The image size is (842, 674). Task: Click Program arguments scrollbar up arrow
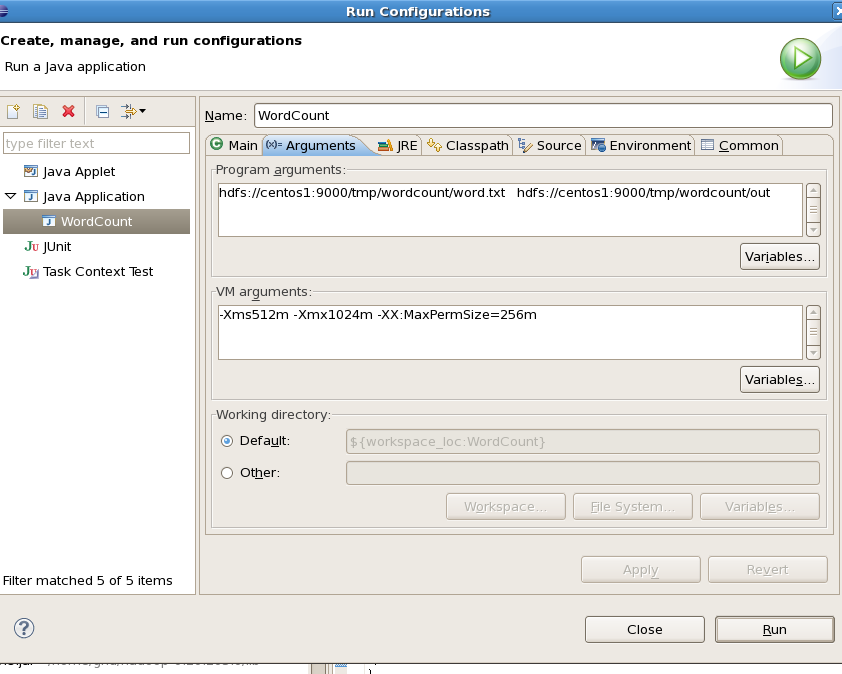coord(814,190)
